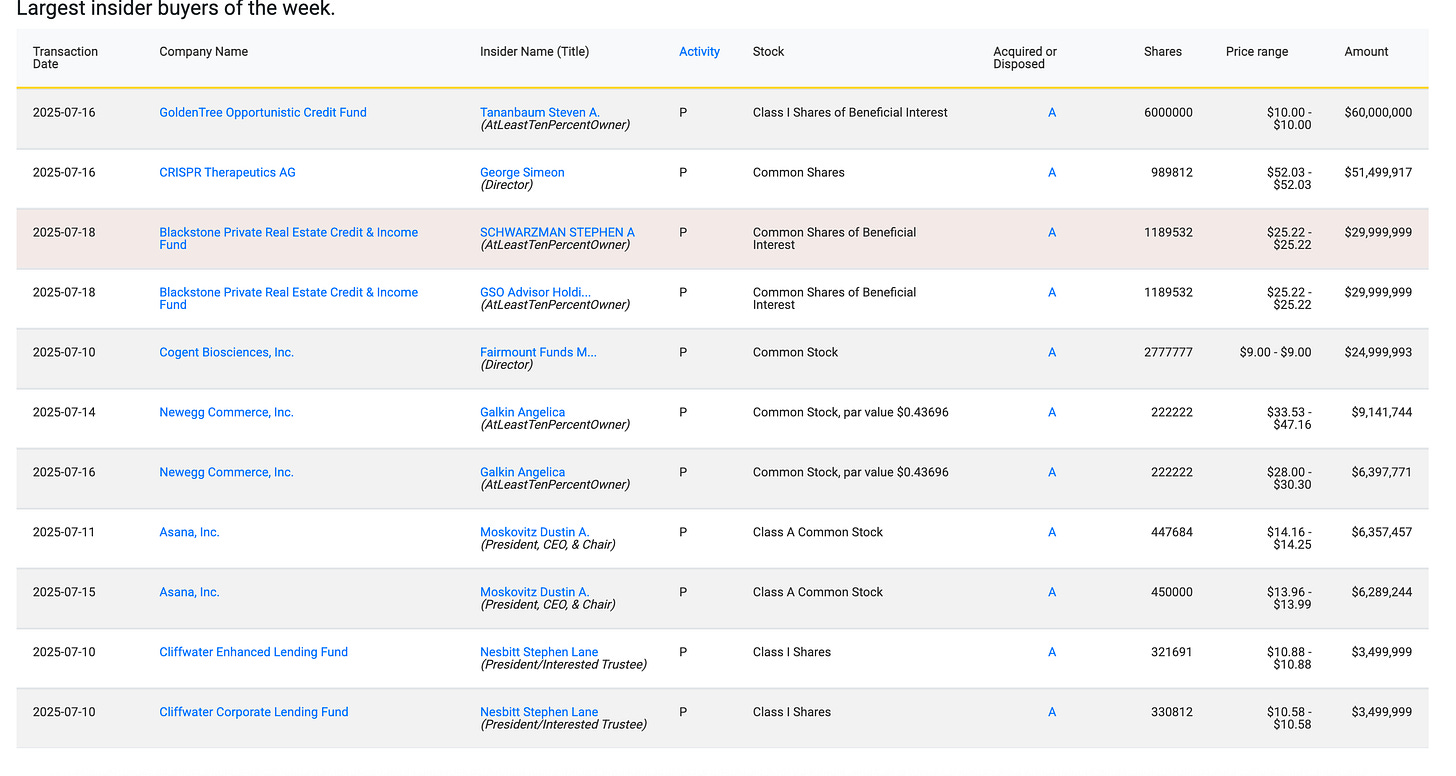Select Nesbitt Stephen Lane in Cliffwater Corporate row

pyautogui.click(x=539, y=713)
